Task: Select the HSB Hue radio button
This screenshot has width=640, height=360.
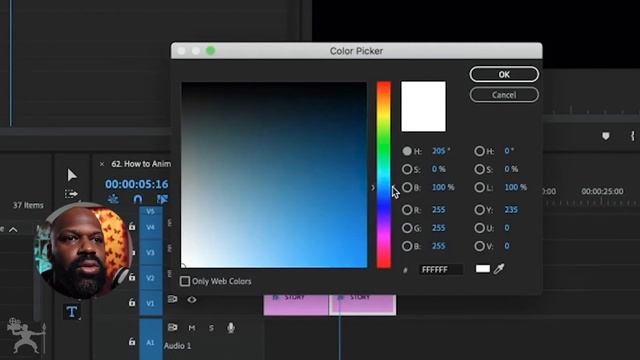Action: [407, 151]
